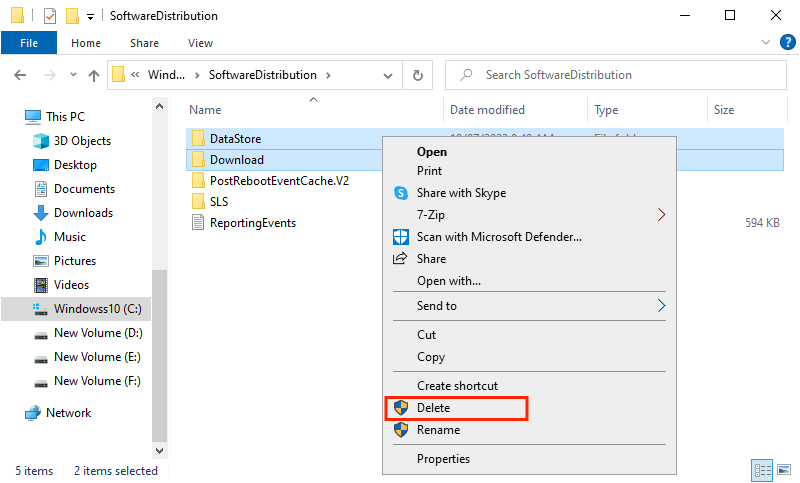Click the Wind... breadcrumb in address bar
Screen dimensions: 800x483
[166, 75]
